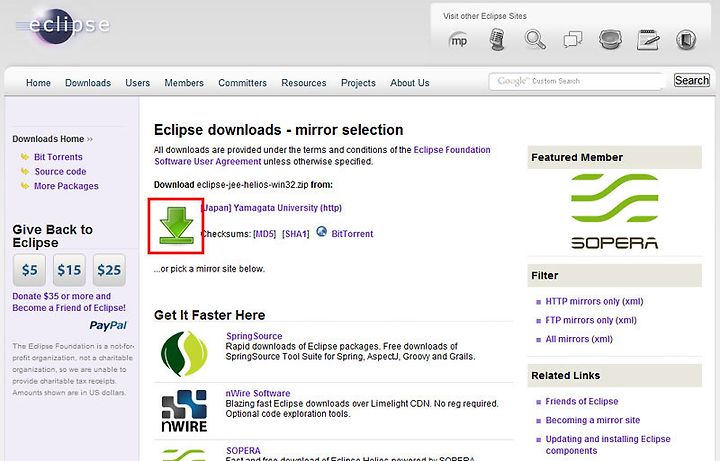Download from the Yamagata University mirror link
The image size is (720, 461).
point(272,208)
